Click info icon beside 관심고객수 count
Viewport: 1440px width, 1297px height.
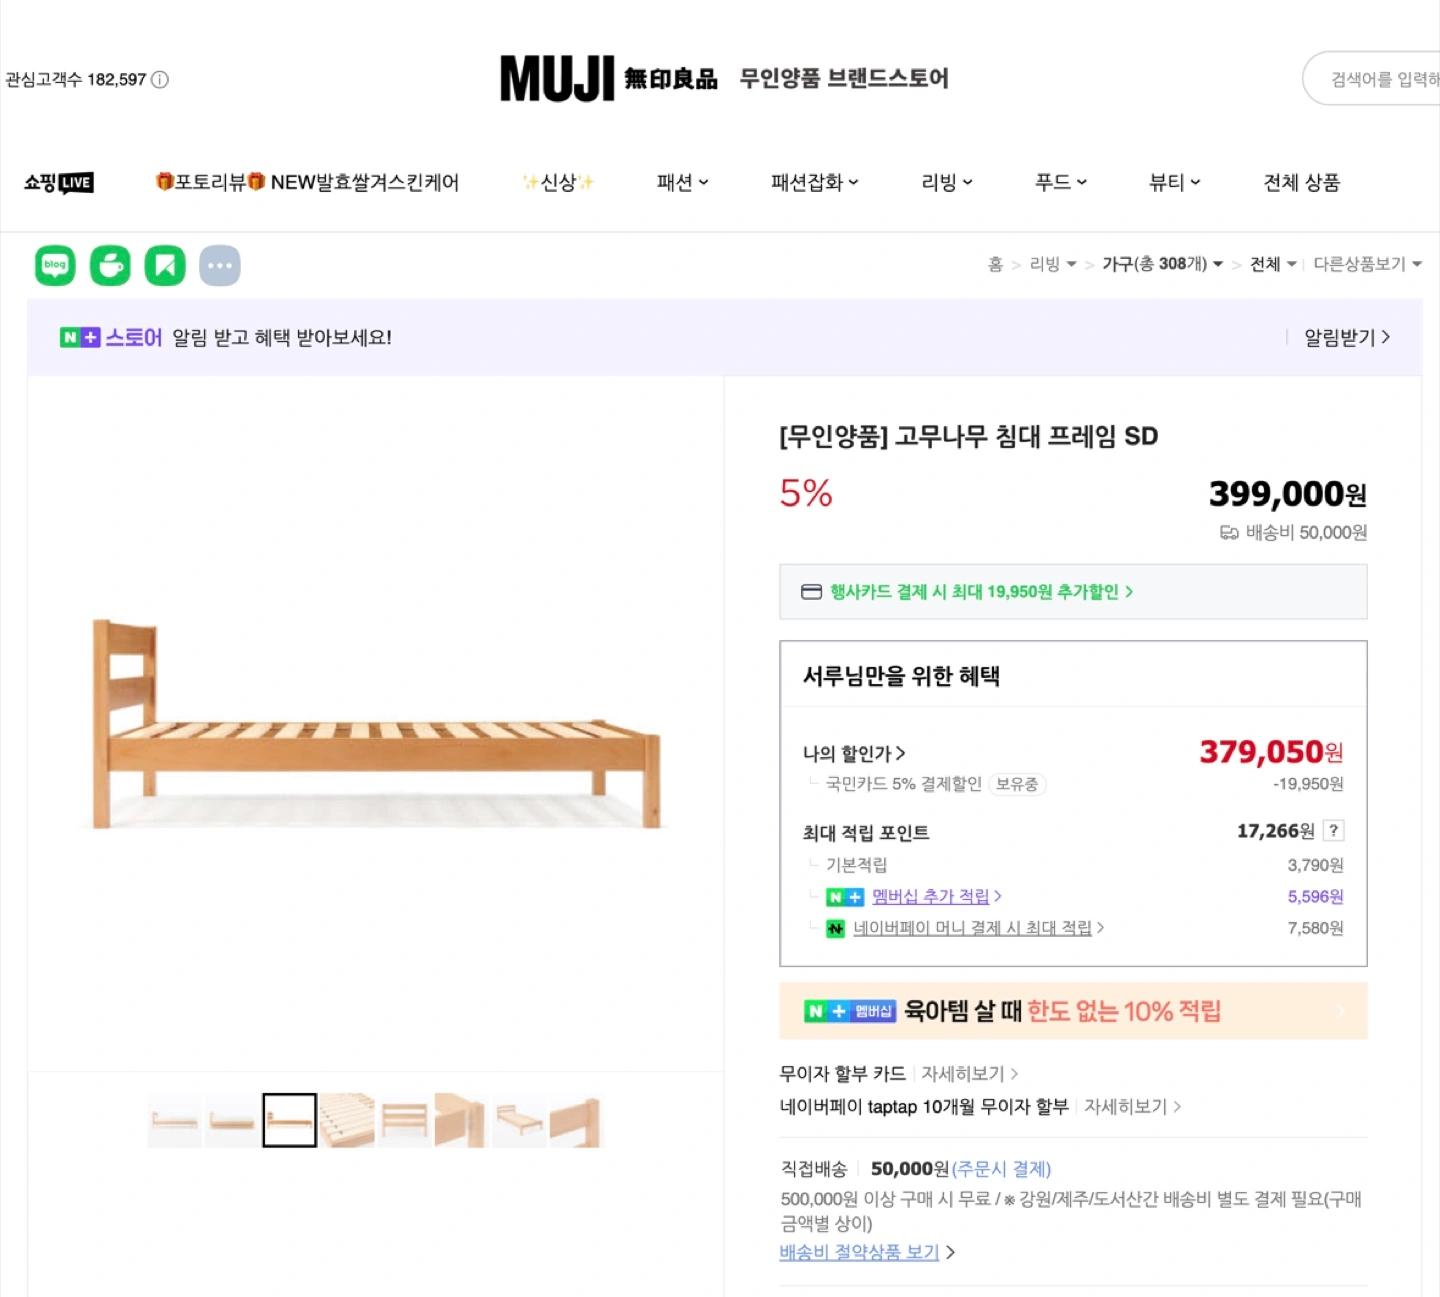(160, 80)
